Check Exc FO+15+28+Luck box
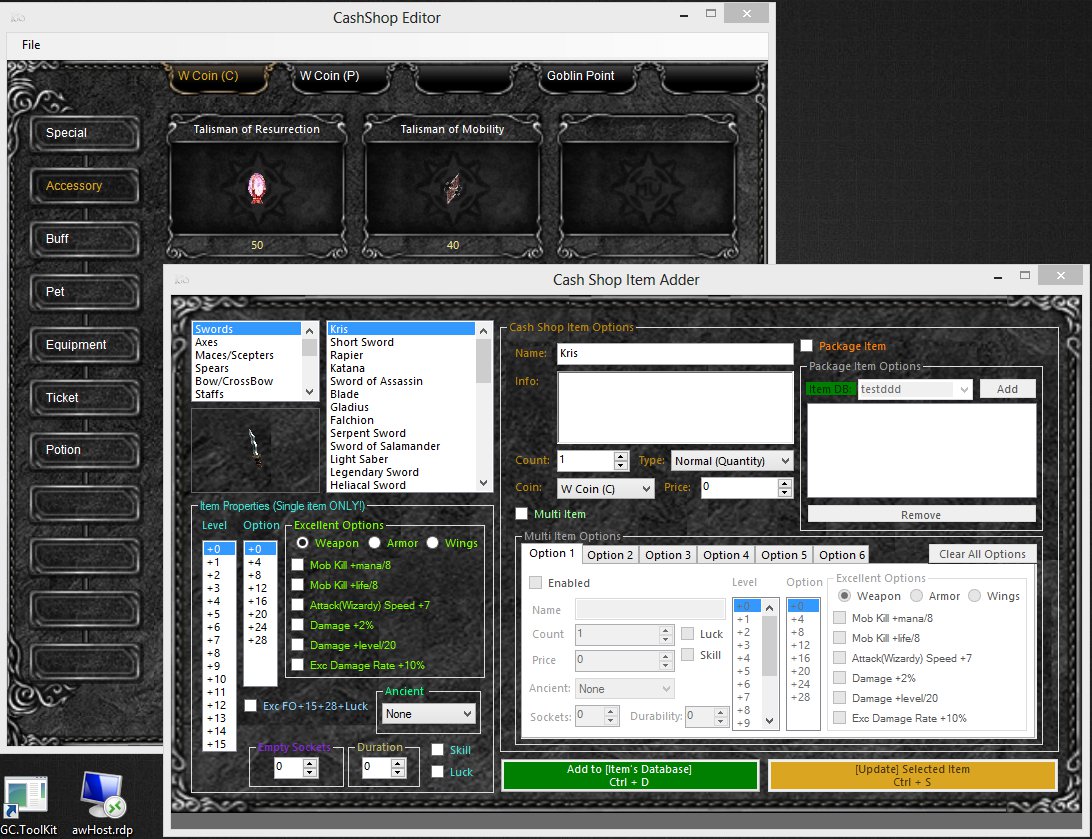 tap(251, 706)
